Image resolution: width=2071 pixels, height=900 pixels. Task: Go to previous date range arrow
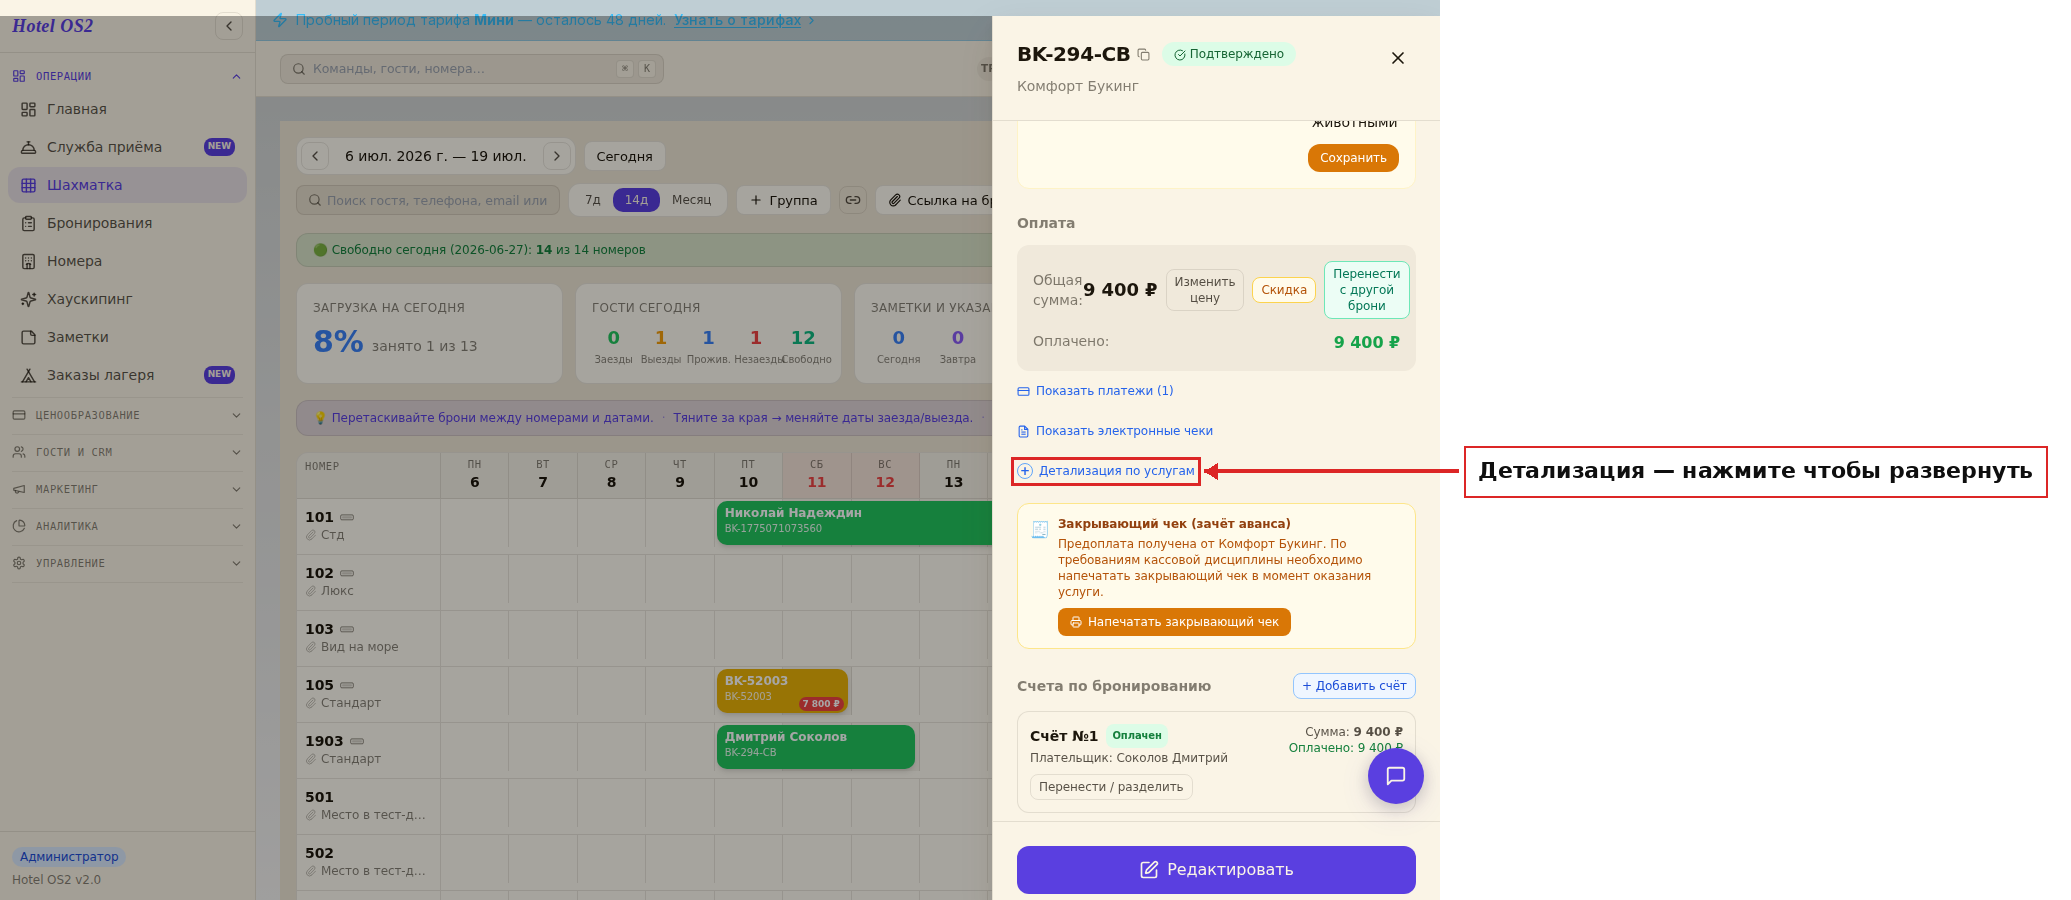pyautogui.click(x=315, y=156)
